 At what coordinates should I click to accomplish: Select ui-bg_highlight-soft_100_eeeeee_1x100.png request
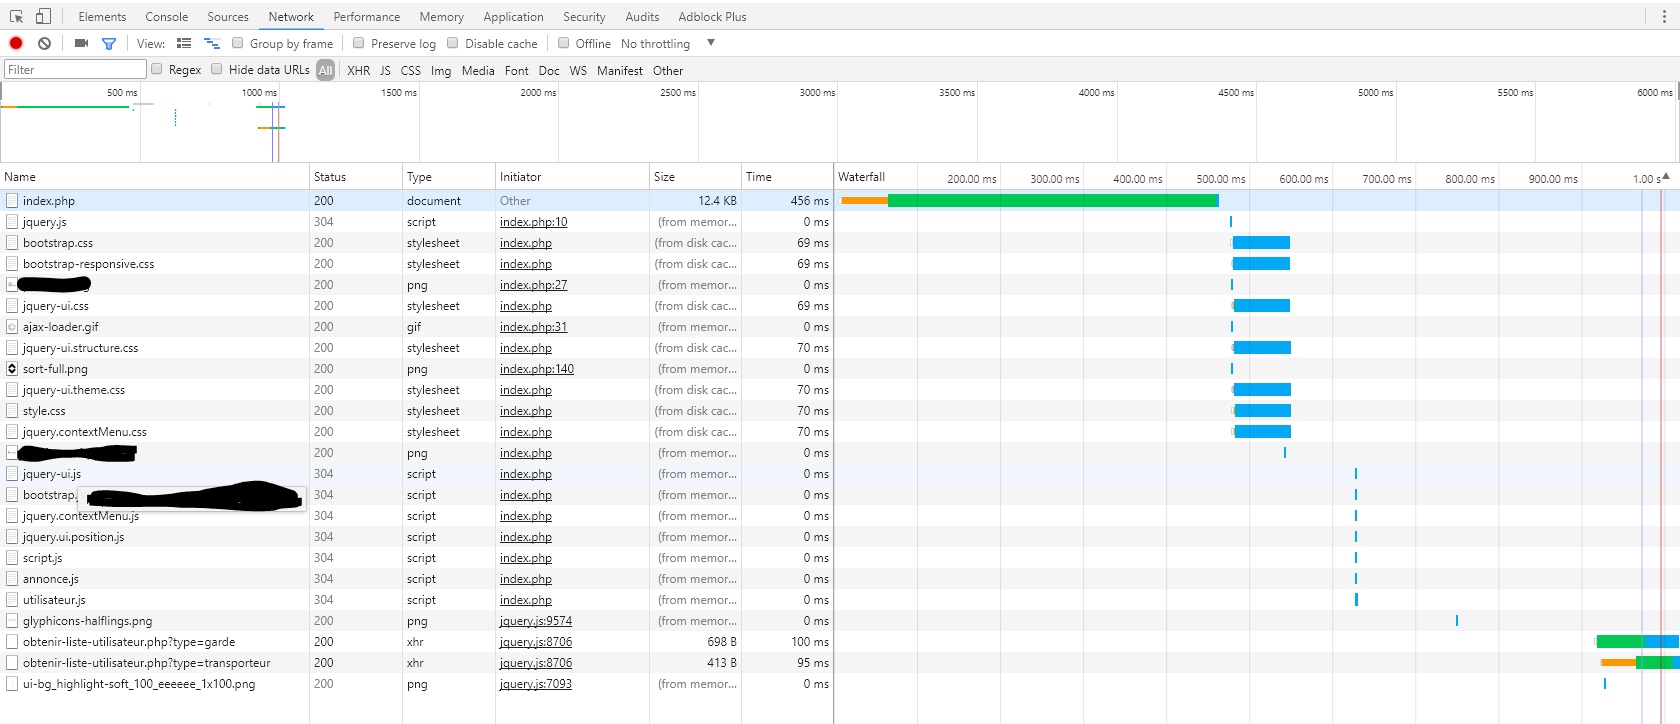click(x=416, y=684)
